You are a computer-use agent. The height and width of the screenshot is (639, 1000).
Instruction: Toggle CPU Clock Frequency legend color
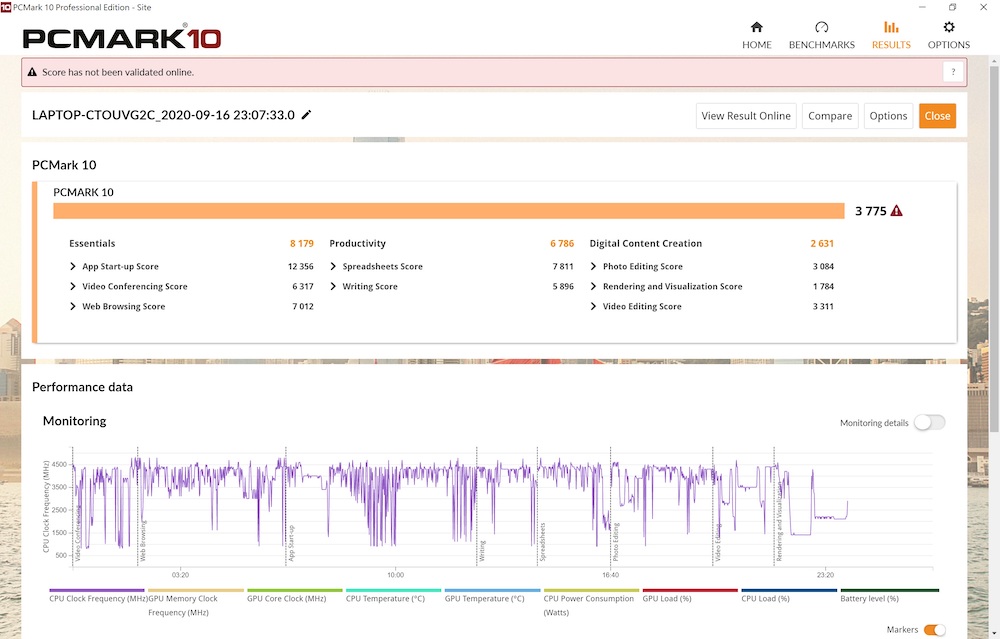click(x=96, y=590)
